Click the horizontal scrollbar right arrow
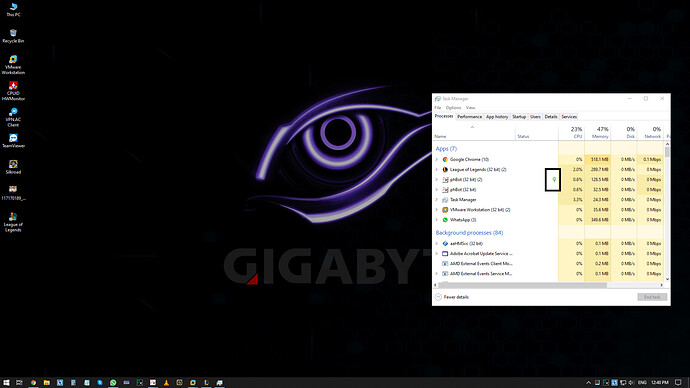690x388 pixels. [661, 285]
